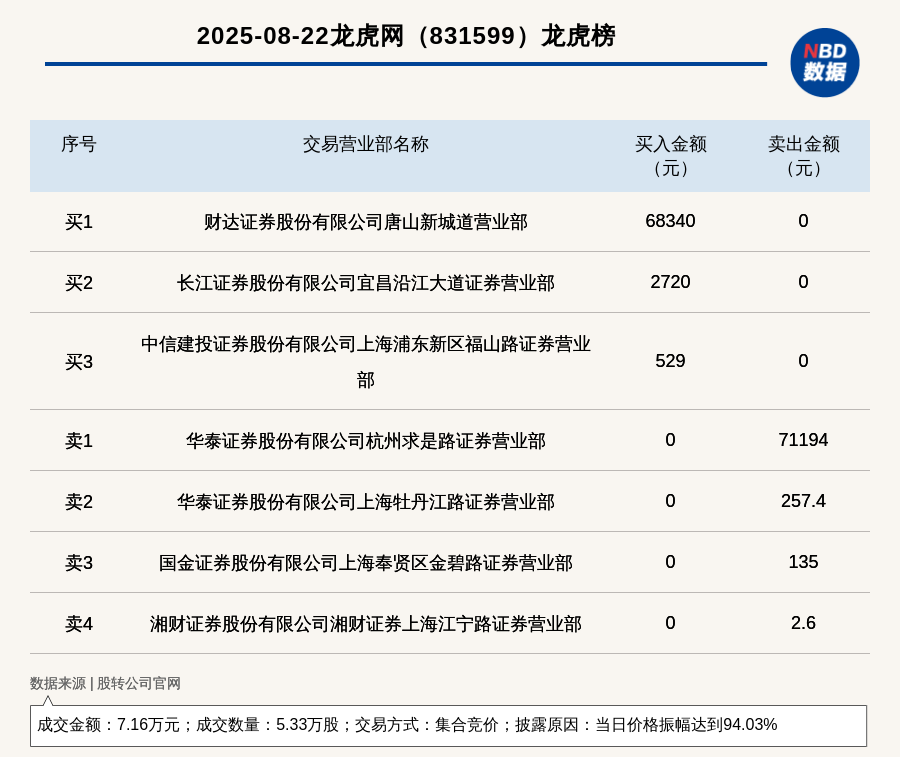Select 中信建投证券 上海浦东新区福山路 branch name
Screen dimensions: 900x757
pyautogui.click(x=366, y=362)
